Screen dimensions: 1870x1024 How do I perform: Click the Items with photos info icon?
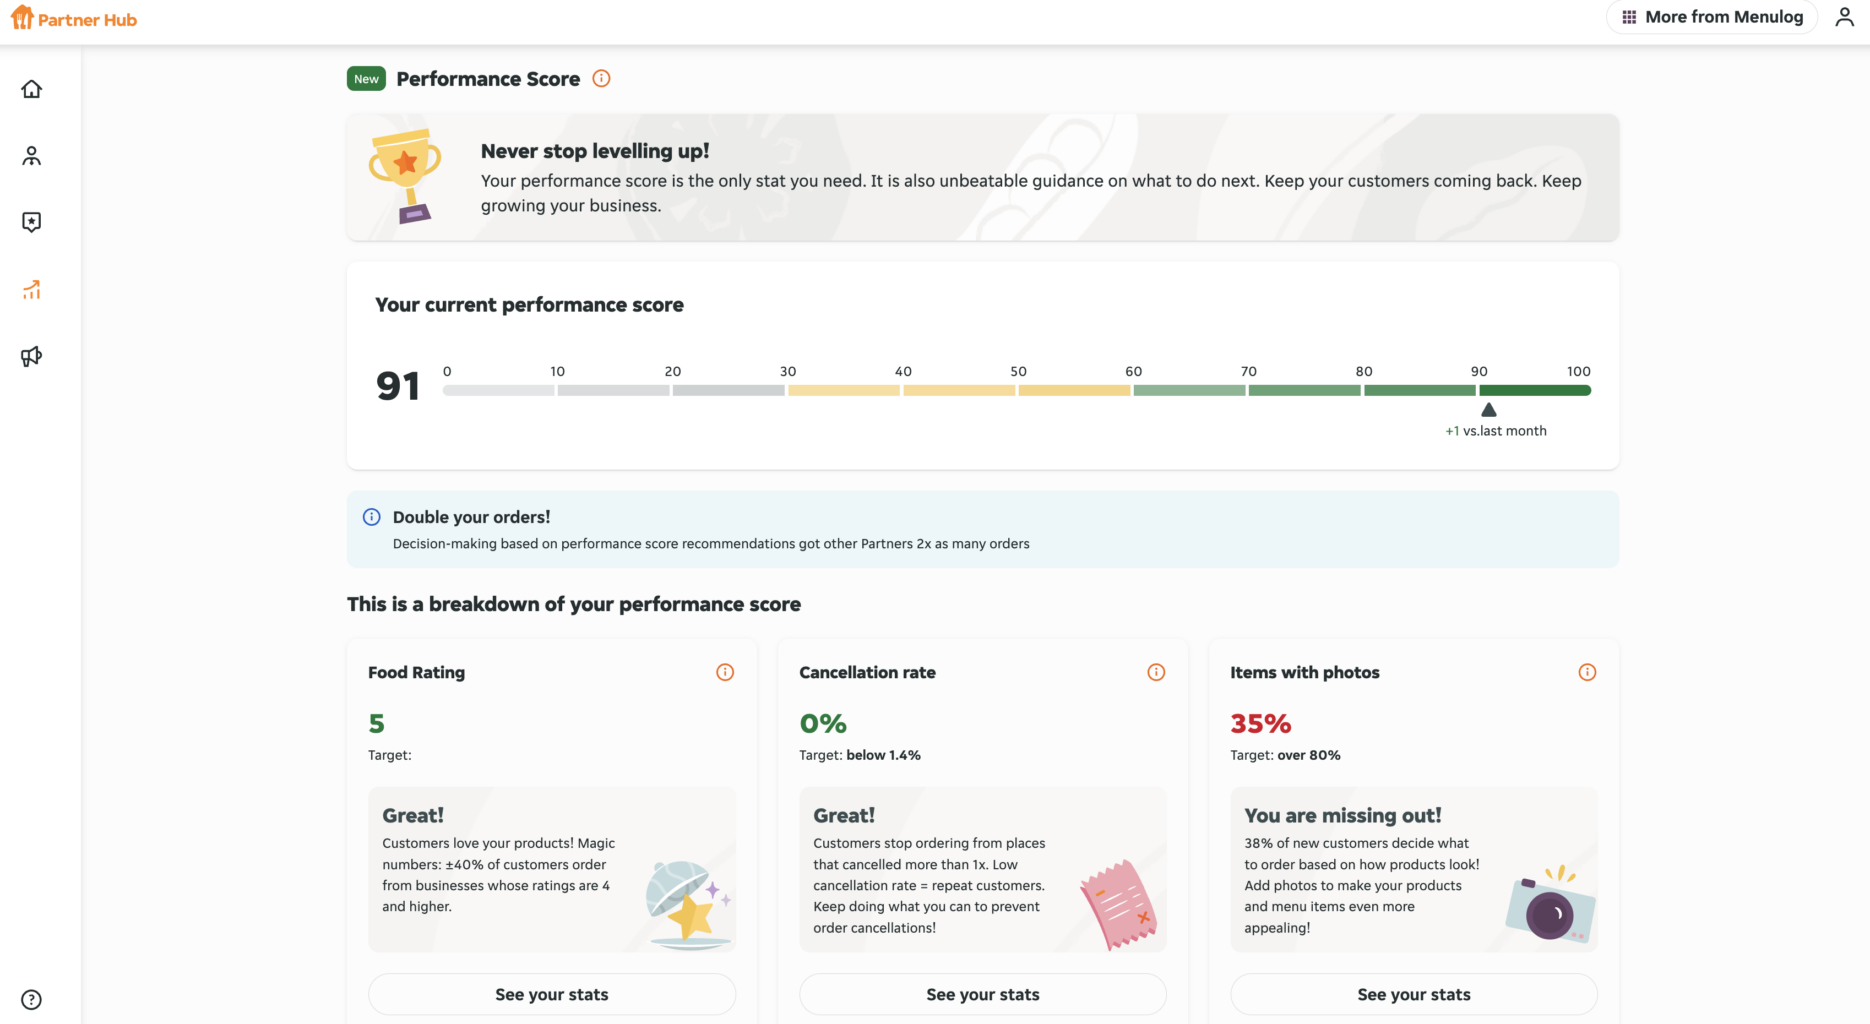tap(1587, 672)
